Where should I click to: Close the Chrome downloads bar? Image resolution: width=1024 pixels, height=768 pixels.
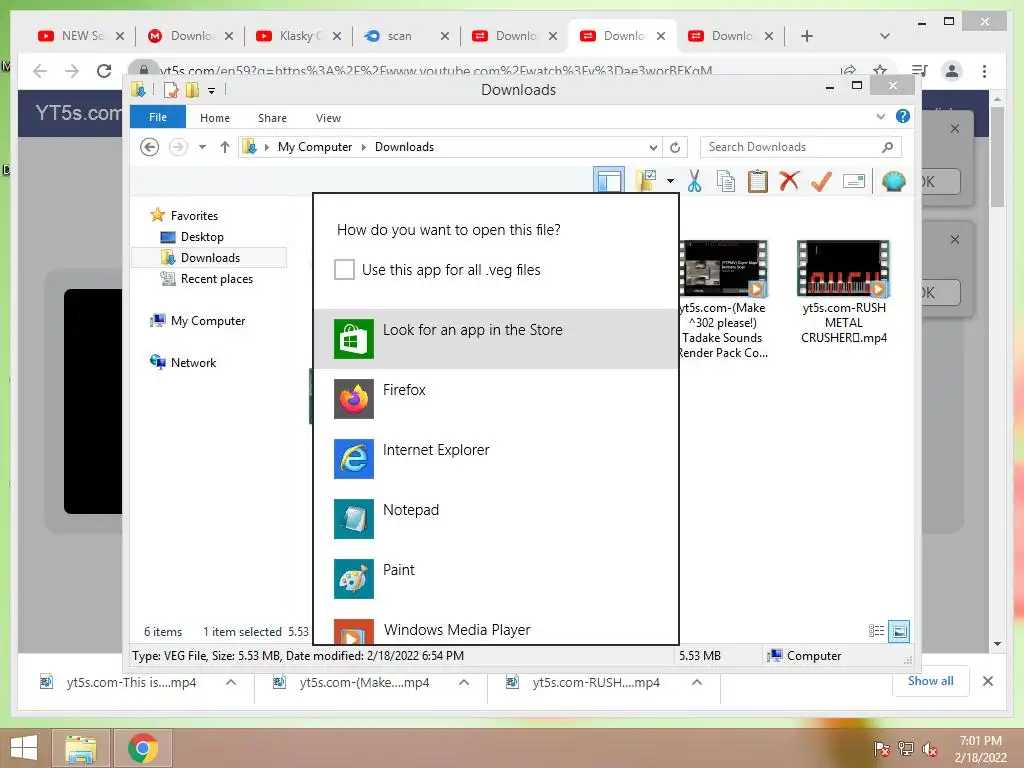point(988,681)
